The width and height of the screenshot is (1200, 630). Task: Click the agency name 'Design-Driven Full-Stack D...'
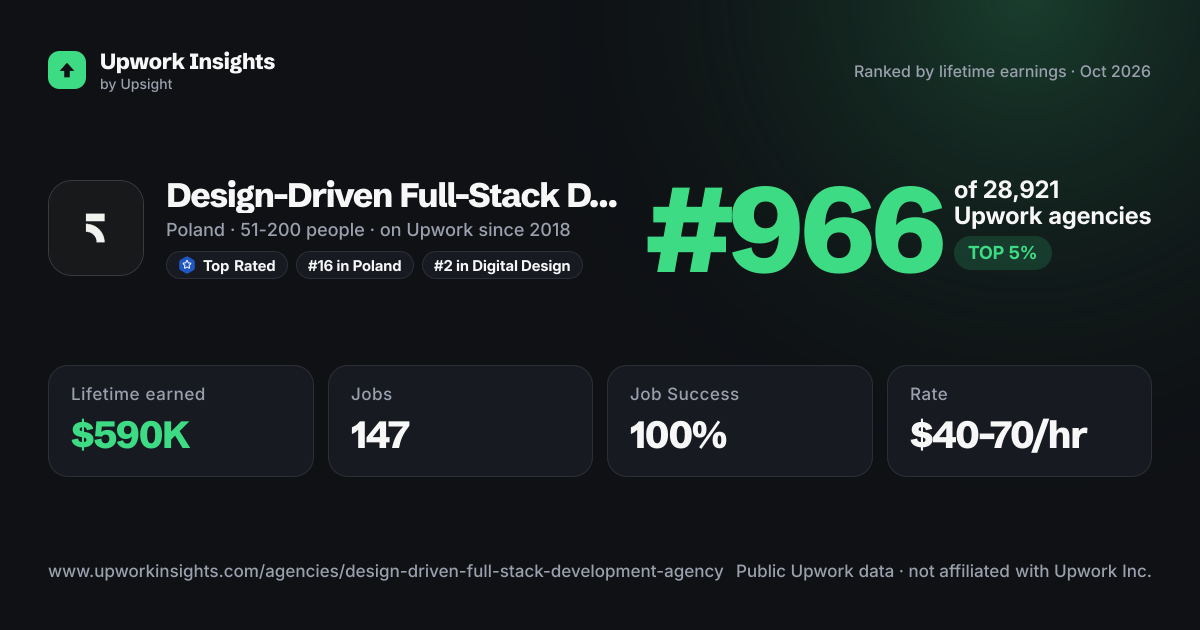(x=392, y=196)
